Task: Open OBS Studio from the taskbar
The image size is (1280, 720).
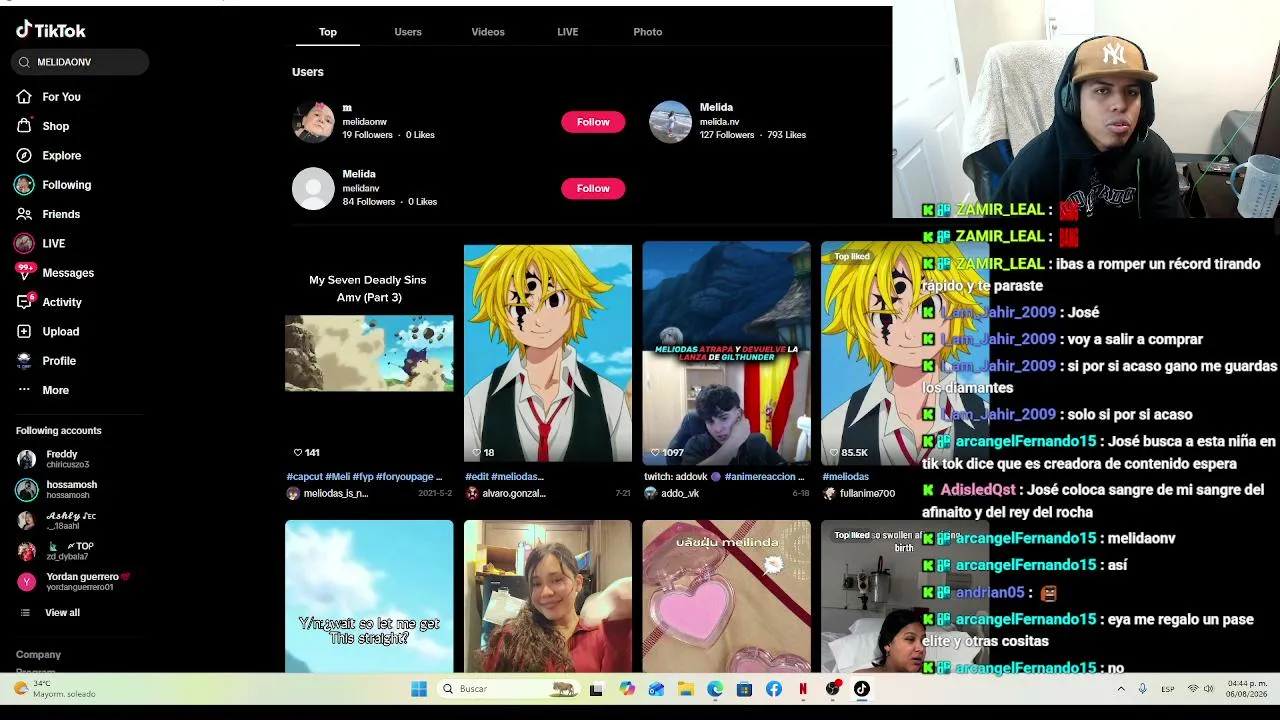Action: (x=833, y=689)
